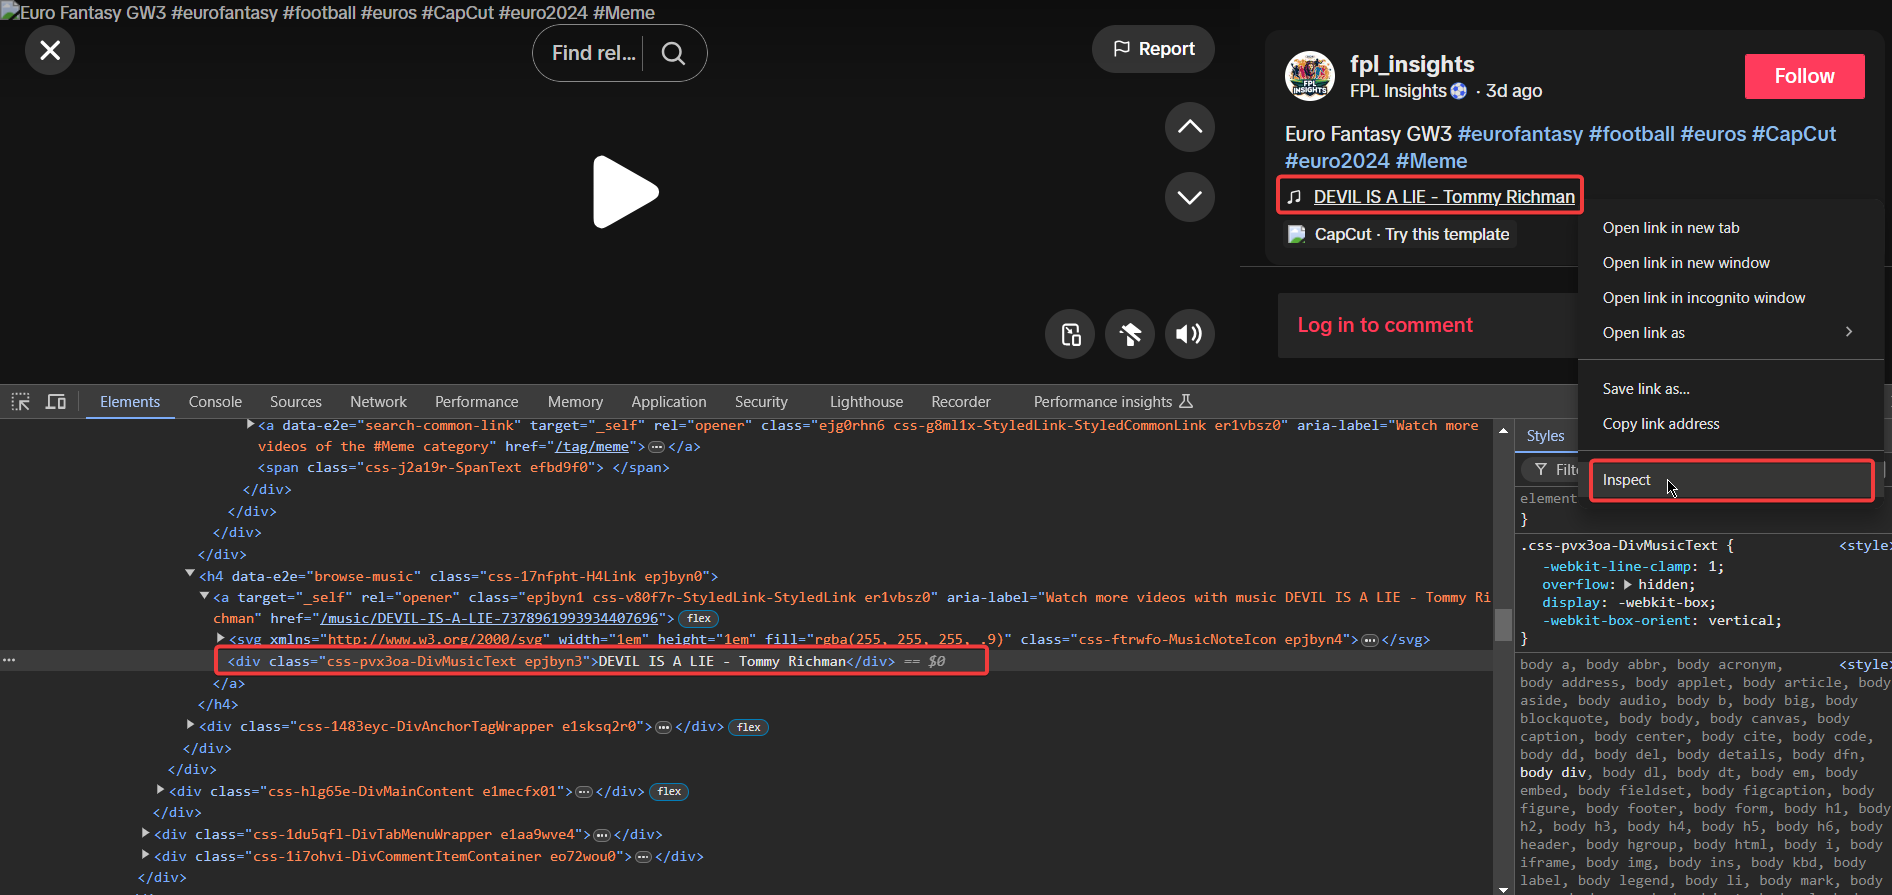
Task: Open the #Meme hashtag link
Action: 1431,161
